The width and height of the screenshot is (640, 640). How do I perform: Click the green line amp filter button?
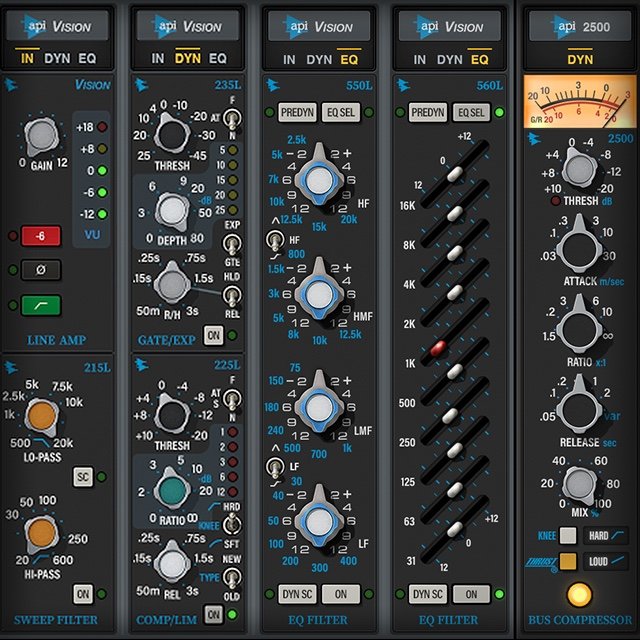pos(41,305)
